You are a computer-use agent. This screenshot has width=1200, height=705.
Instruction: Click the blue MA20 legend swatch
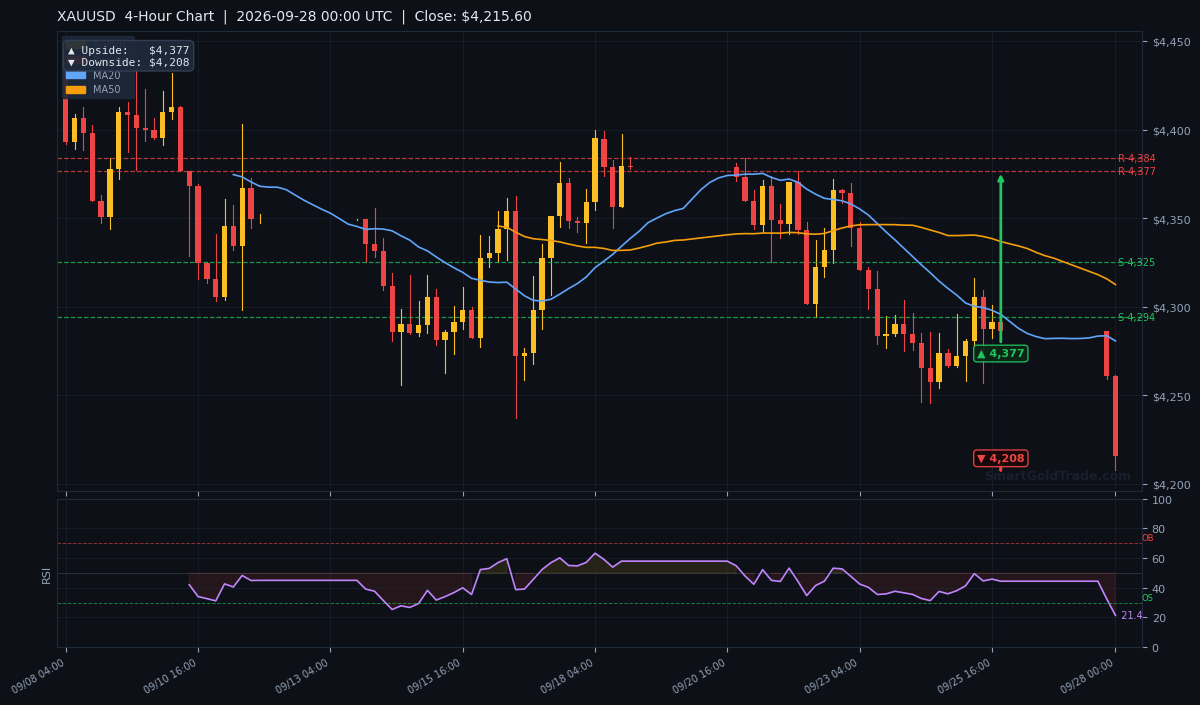click(x=76, y=75)
